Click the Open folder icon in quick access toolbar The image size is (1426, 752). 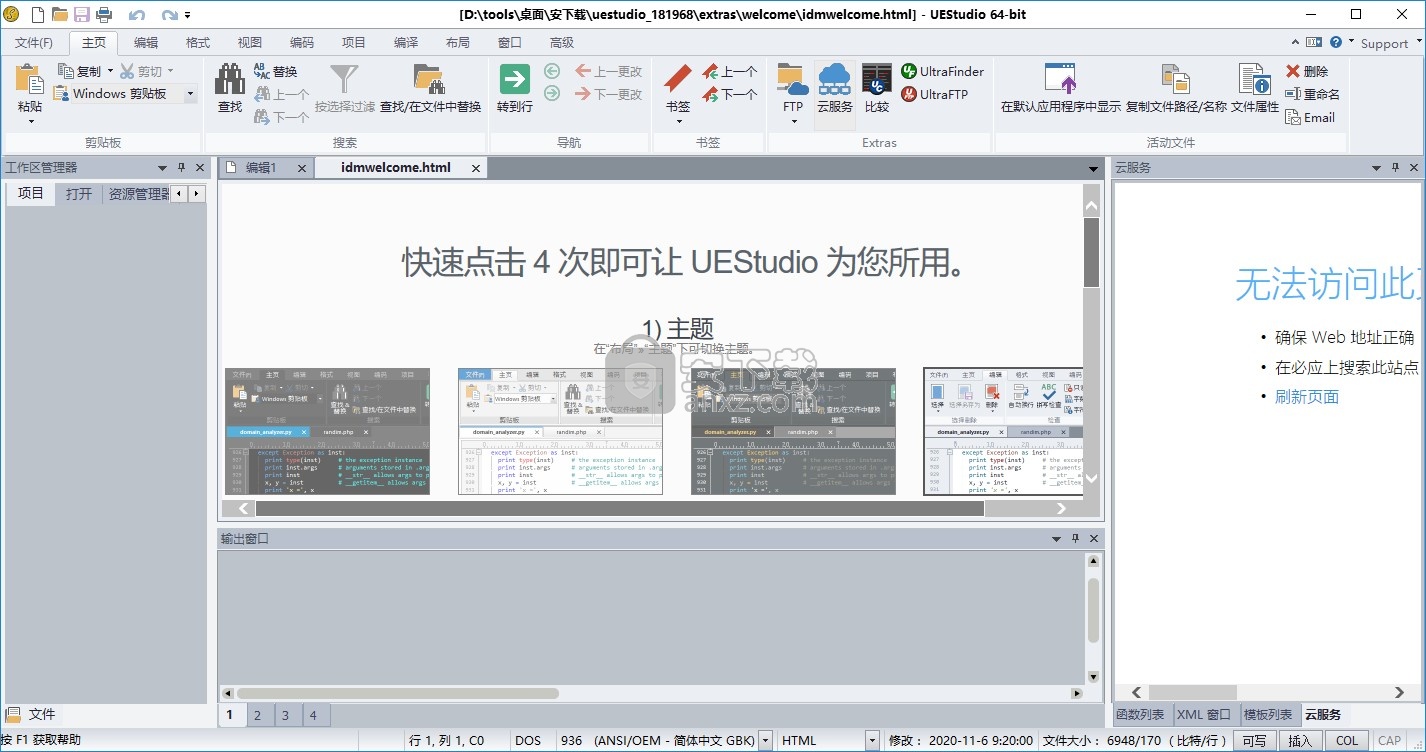tap(60, 14)
